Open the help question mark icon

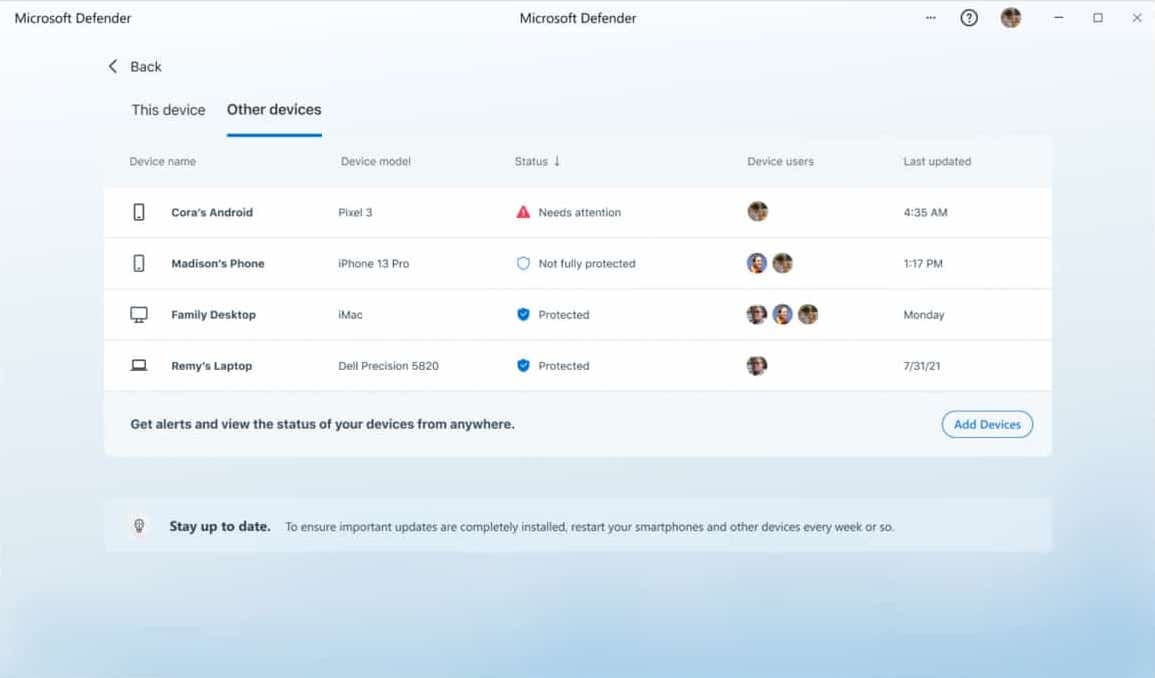[968, 18]
